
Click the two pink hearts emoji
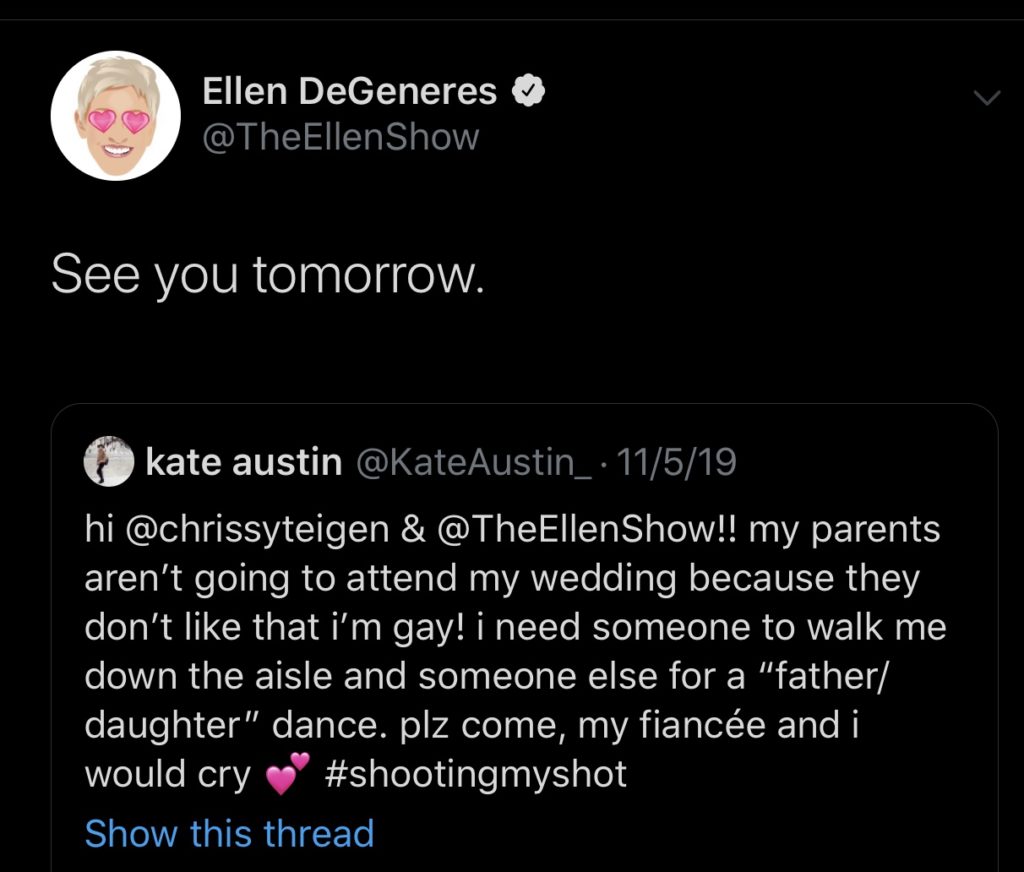[289, 774]
